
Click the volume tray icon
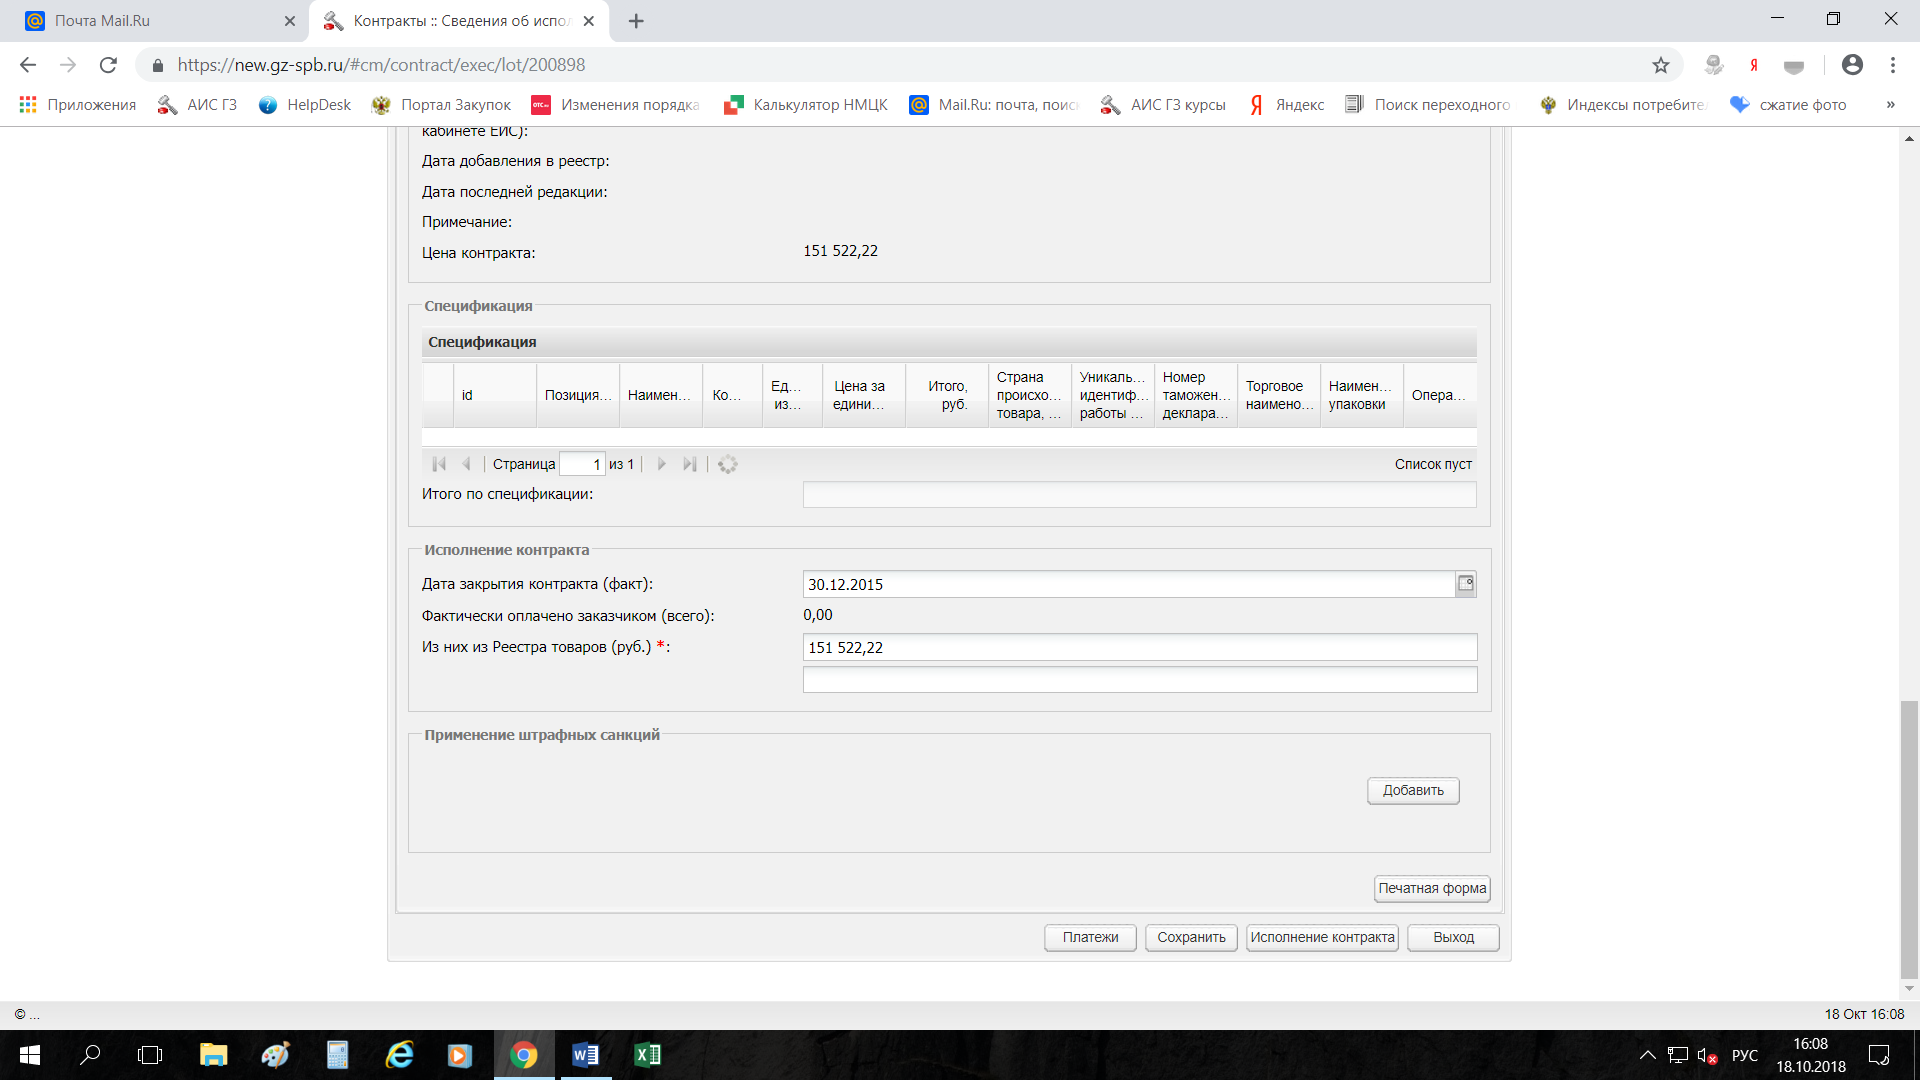tap(1707, 1056)
